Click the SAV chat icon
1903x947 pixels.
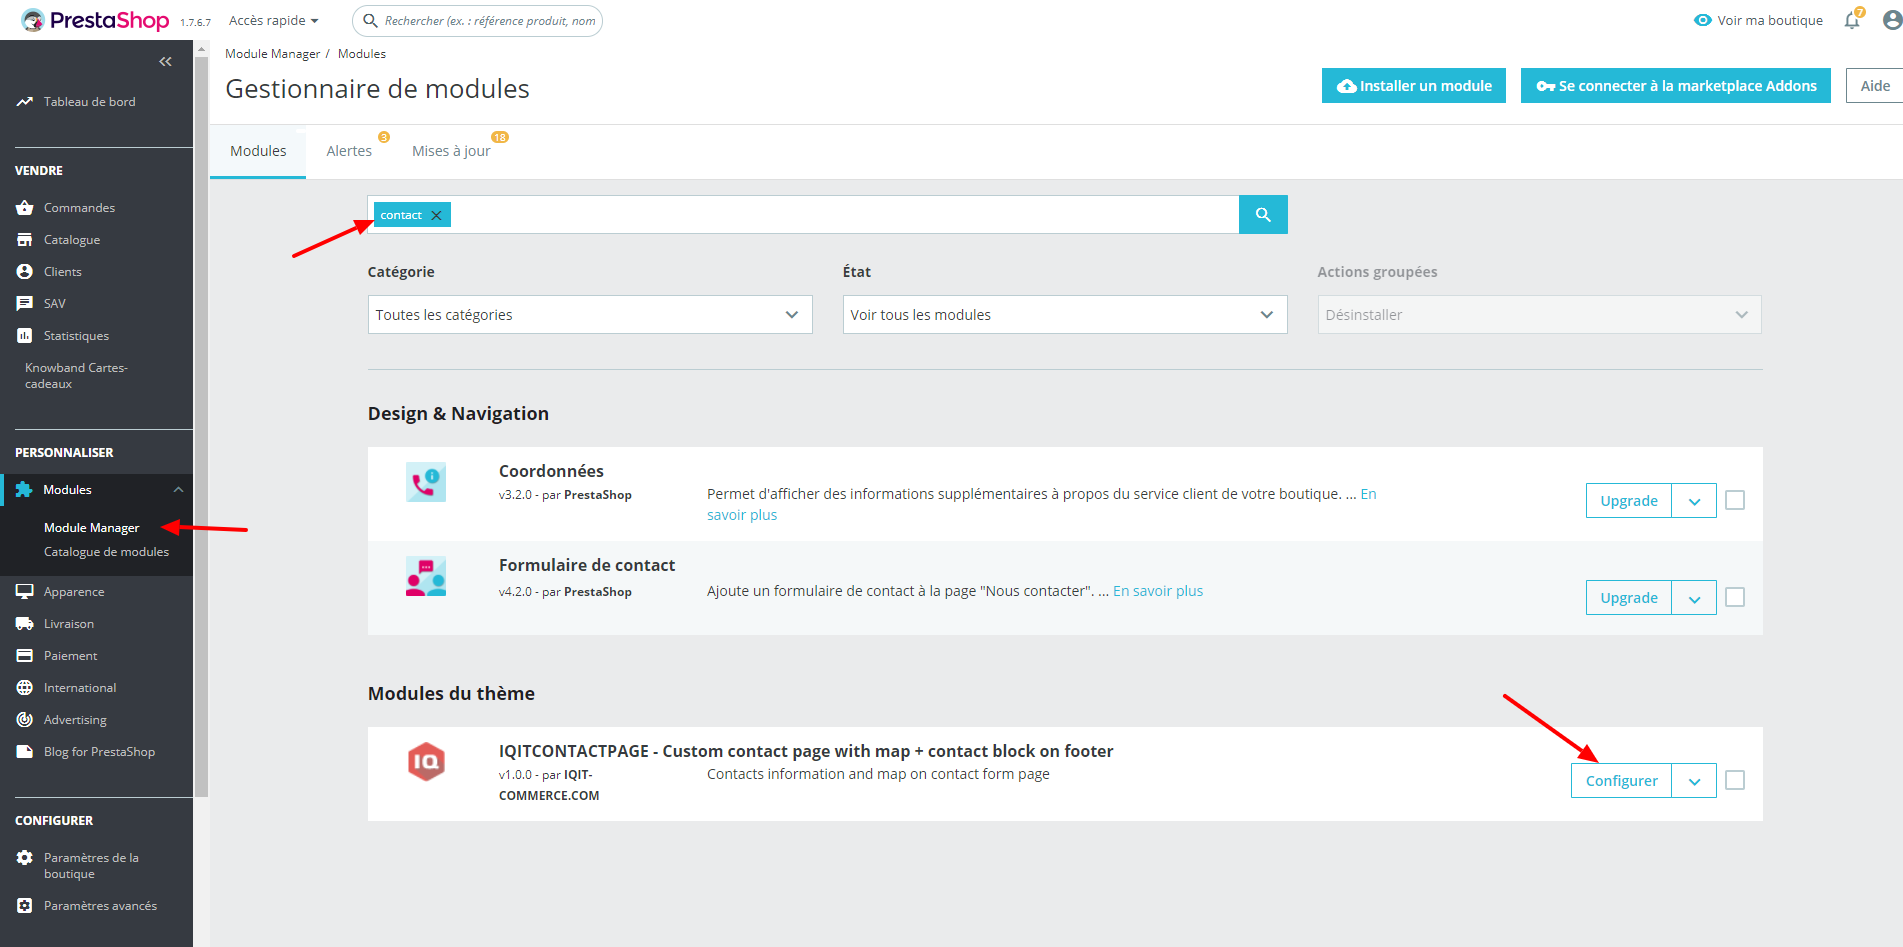click(x=25, y=304)
